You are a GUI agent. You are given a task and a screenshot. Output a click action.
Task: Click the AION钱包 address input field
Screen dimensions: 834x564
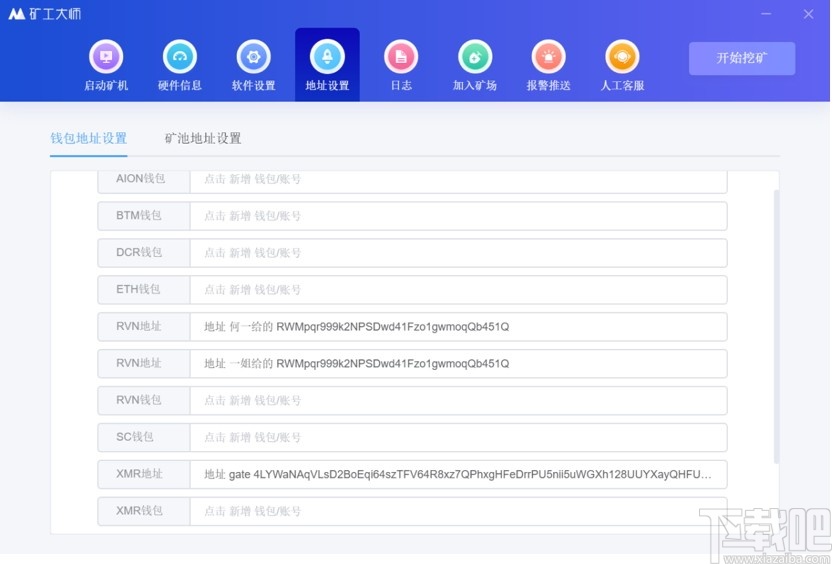tap(458, 180)
